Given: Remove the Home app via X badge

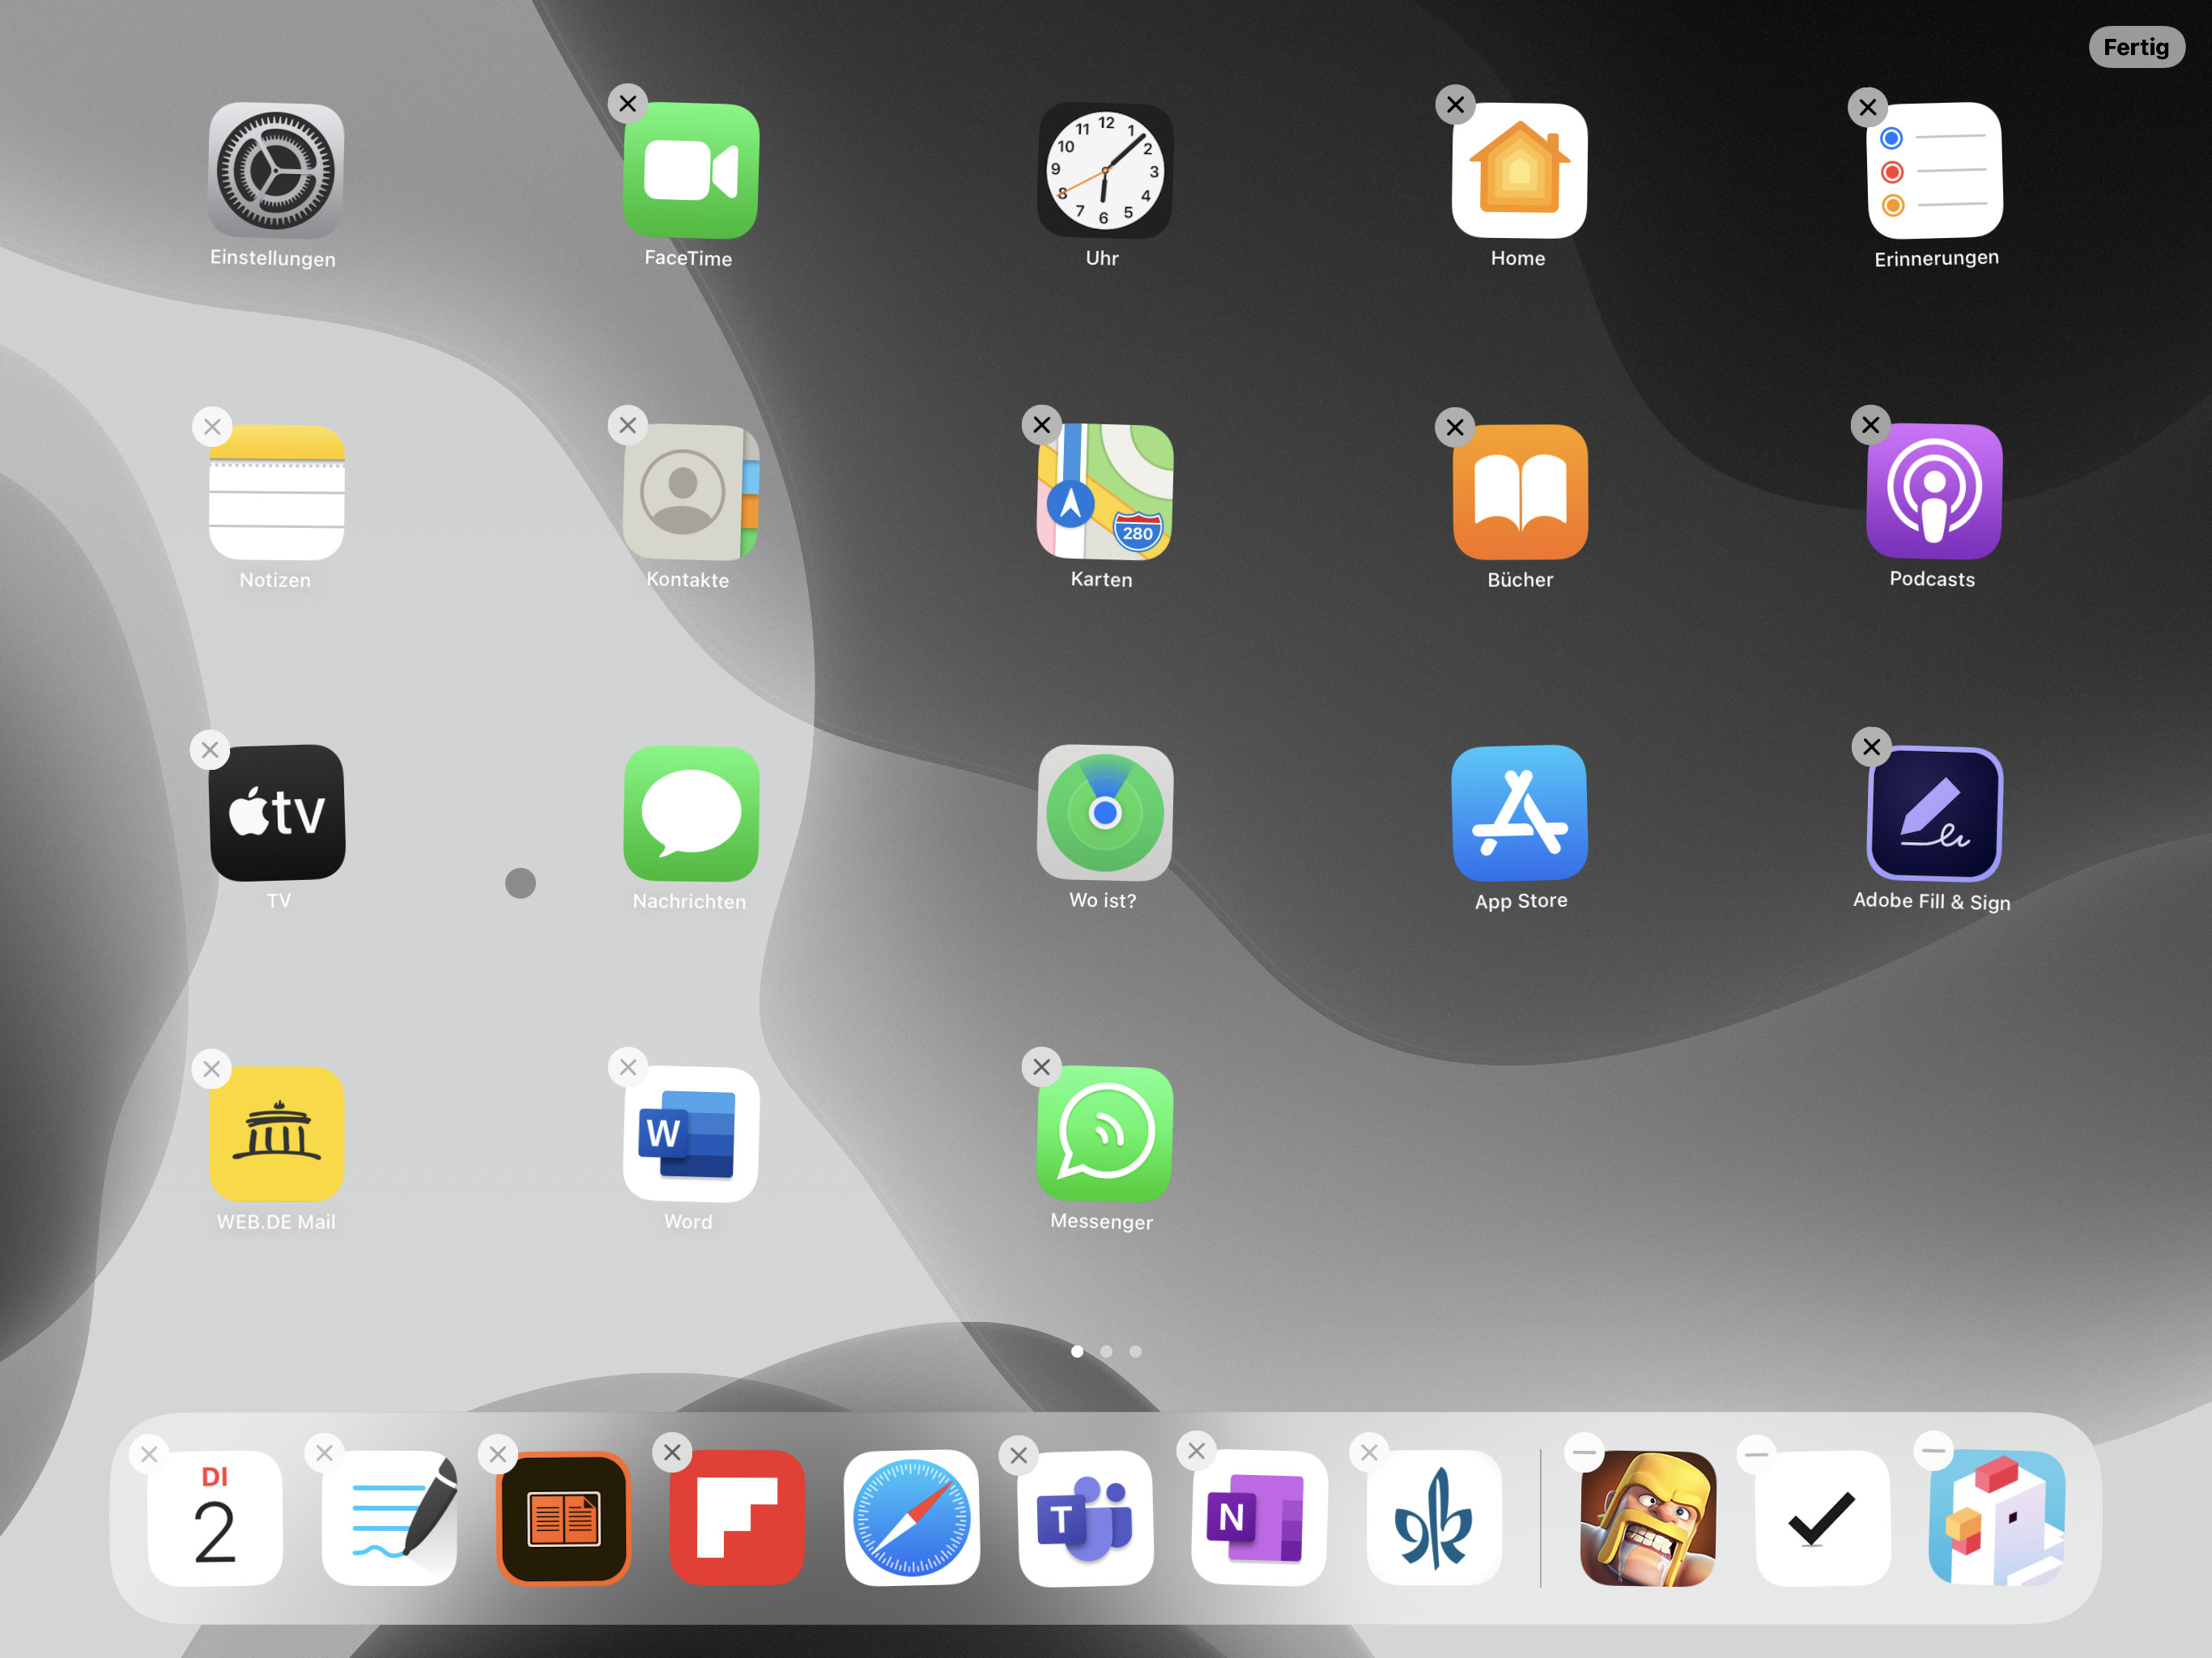Looking at the screenshot, I should pos(1455,104).
